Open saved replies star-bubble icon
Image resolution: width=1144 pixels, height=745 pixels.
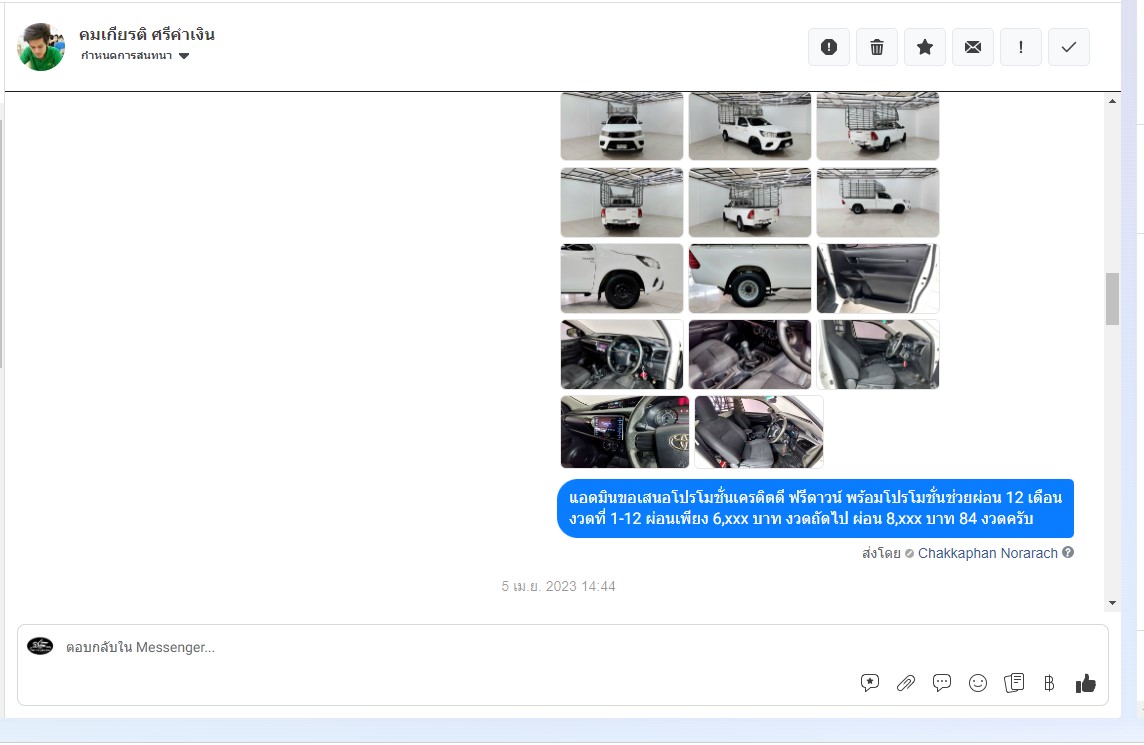(870, 683)
